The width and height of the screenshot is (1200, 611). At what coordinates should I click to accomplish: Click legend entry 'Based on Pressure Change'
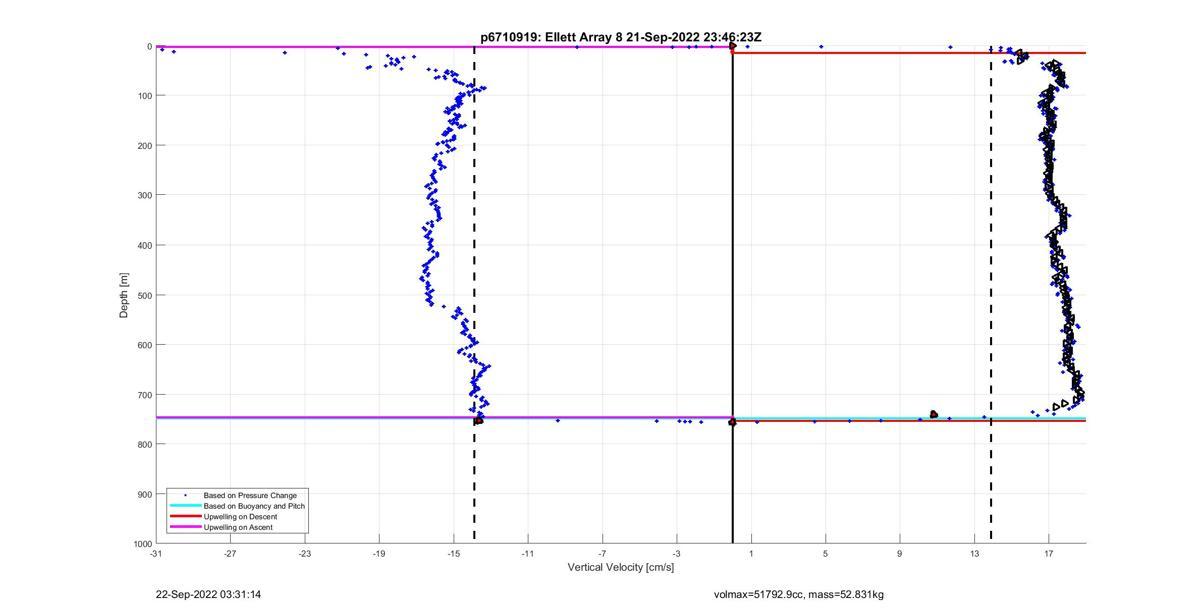point(250,495)
